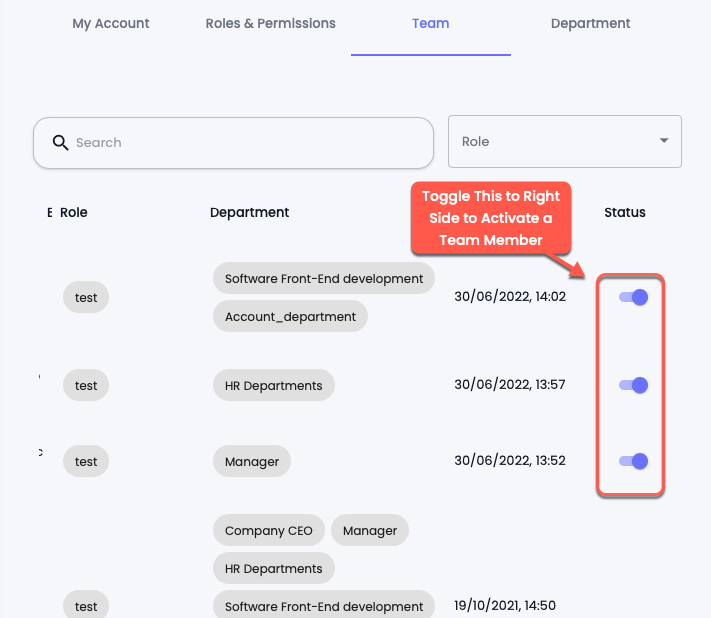The width and height of the screenshot is (711, 618).
Task: Open the Roles & Permissions tab
Action: pyautogui.click(x=270, y=23)
